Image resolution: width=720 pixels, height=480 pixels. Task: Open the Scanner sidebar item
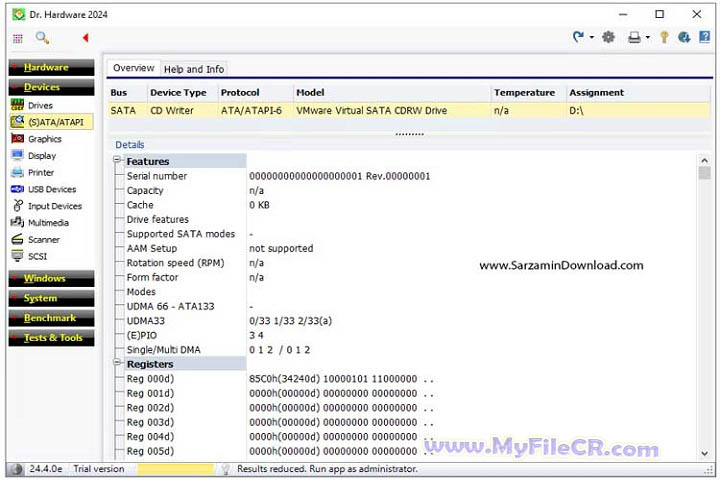click(x=44, y=240)
